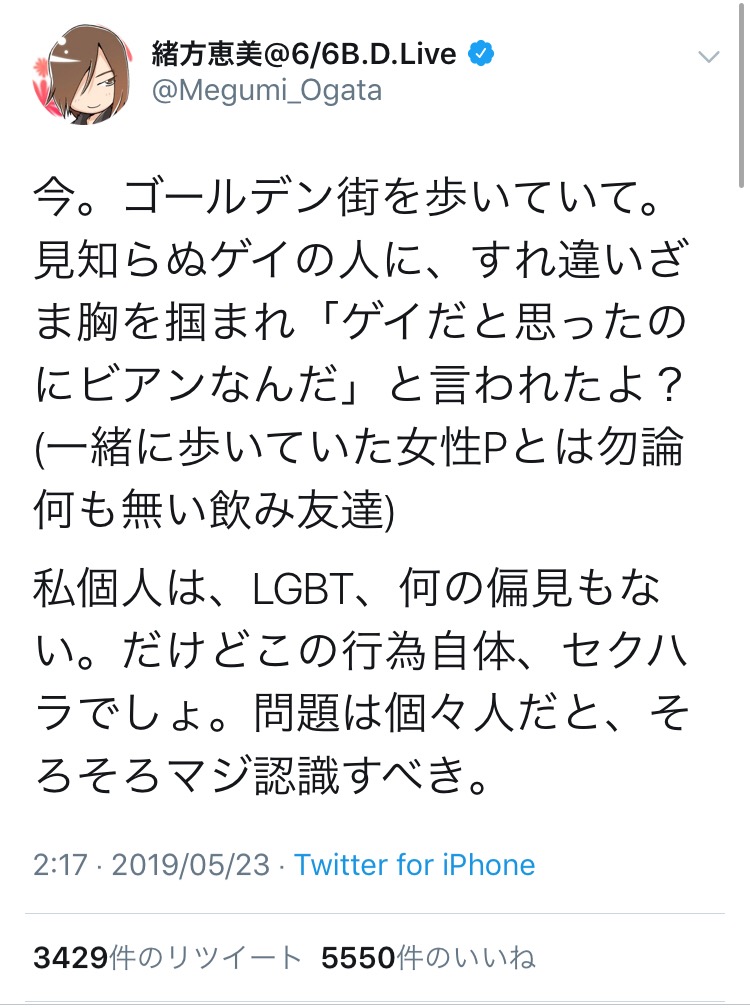The image size is (750, 1008).
Task: Open the Twitter for iPhone source link
Action: tap(415, 865)
